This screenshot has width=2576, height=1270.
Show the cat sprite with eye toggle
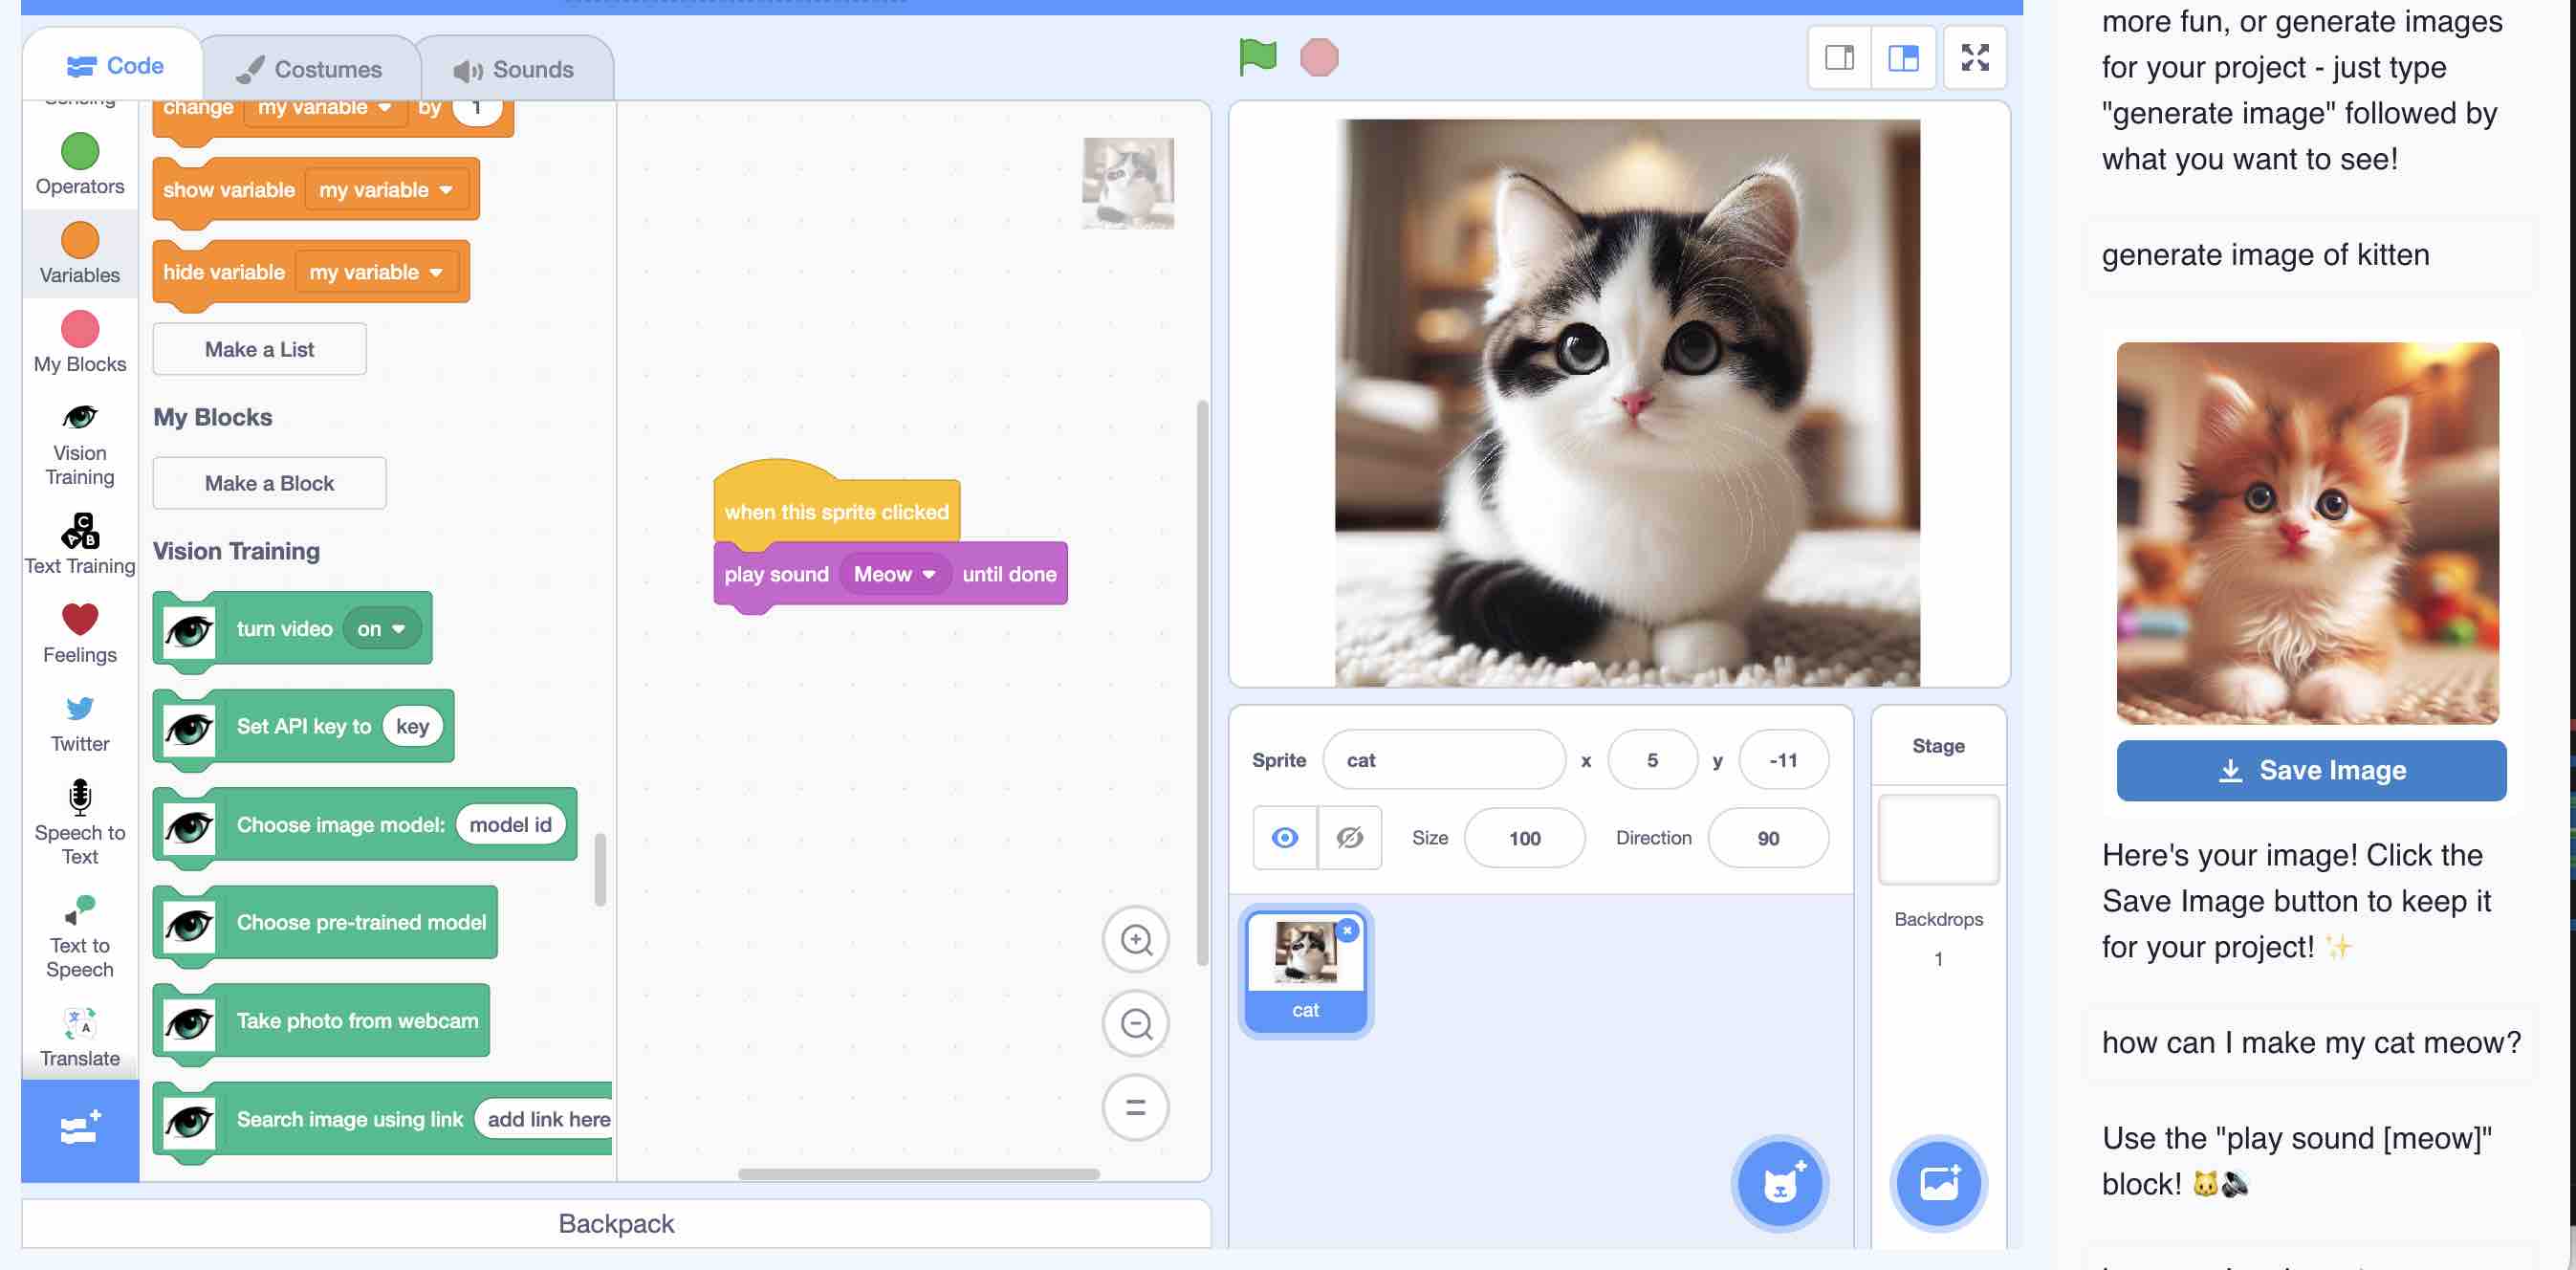(1284, 838)
